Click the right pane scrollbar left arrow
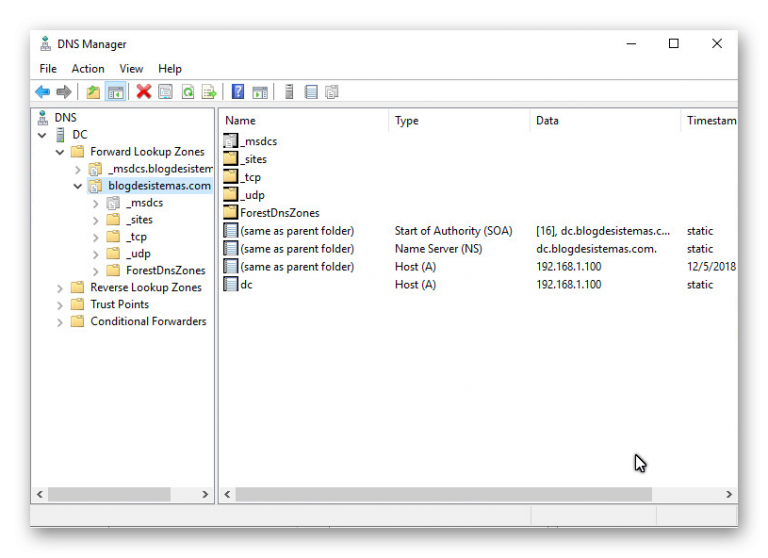The image size is (768, 558). (227, 494)
